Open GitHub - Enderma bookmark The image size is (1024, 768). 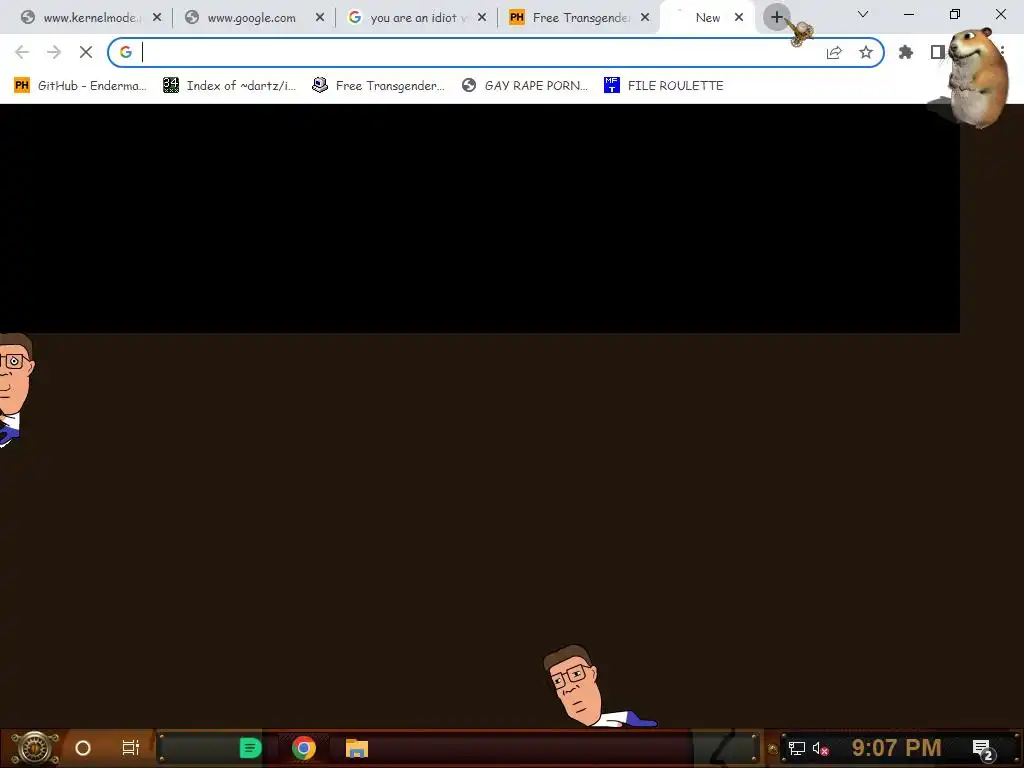80,86
